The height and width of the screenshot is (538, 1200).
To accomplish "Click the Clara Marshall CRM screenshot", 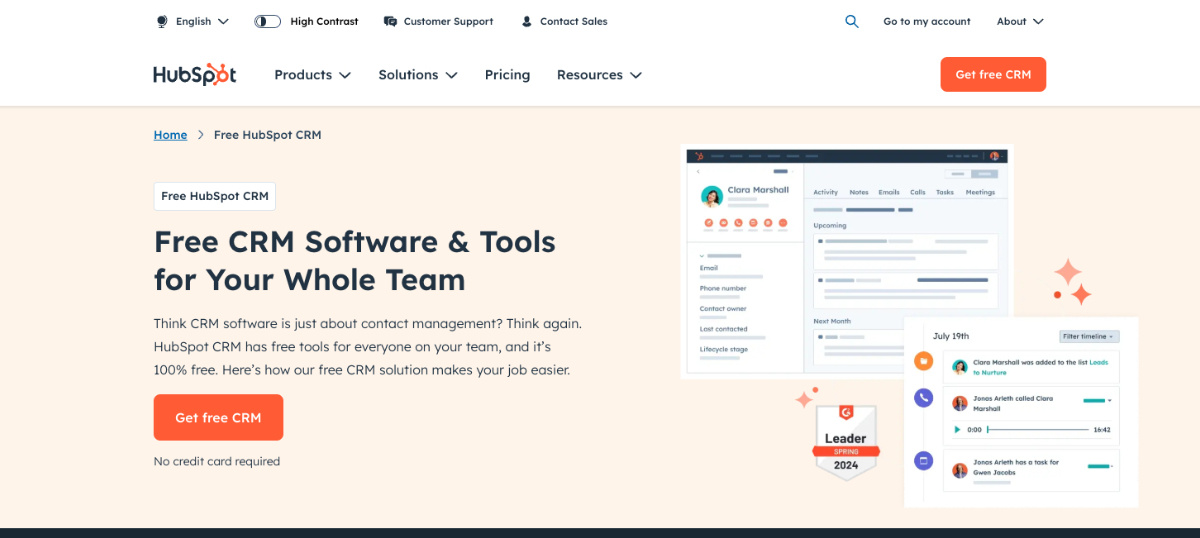I will [846, 262].
